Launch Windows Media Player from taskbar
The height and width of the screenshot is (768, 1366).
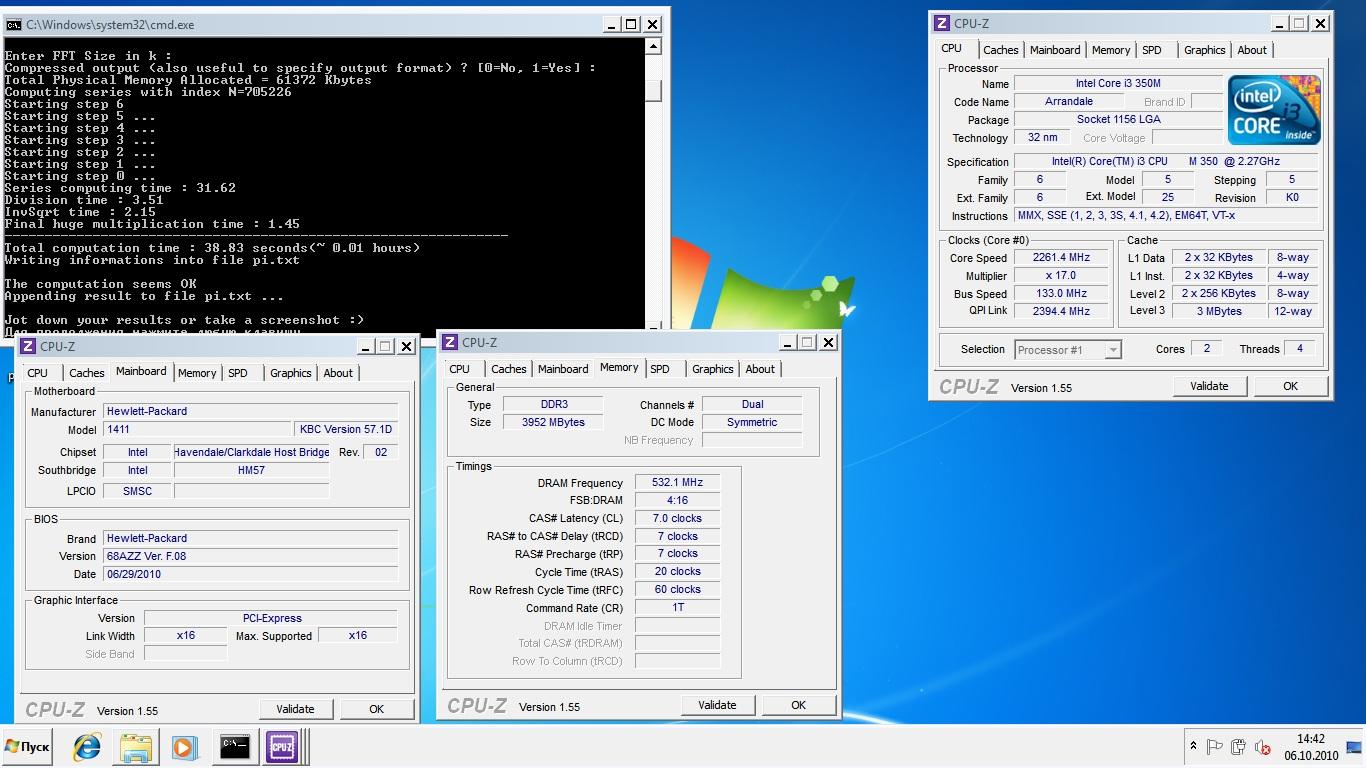(x=185, y=747)
